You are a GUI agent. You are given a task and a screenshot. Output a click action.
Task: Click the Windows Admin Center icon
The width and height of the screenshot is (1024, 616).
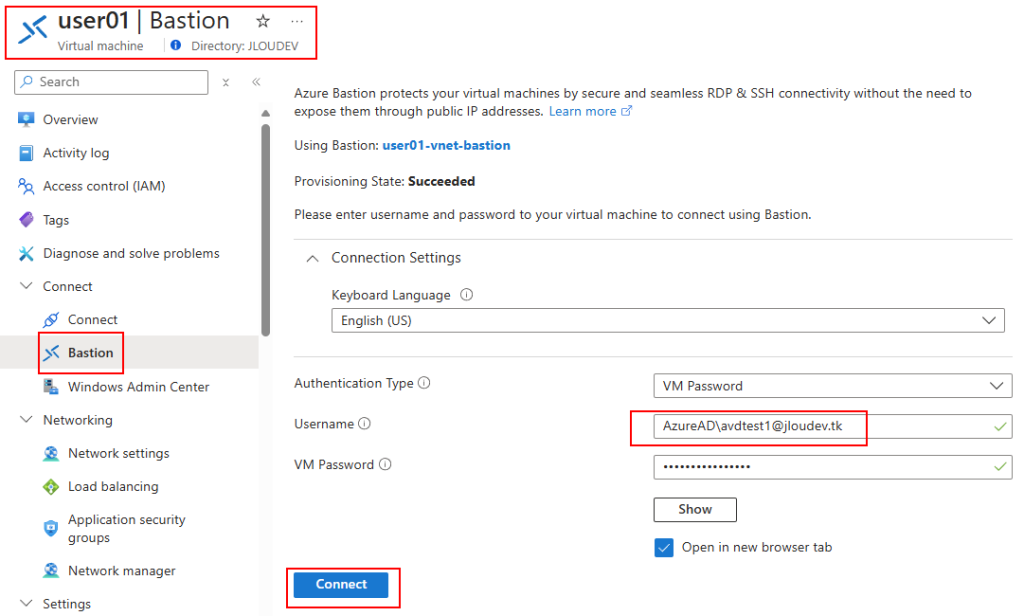pos(51,387)
